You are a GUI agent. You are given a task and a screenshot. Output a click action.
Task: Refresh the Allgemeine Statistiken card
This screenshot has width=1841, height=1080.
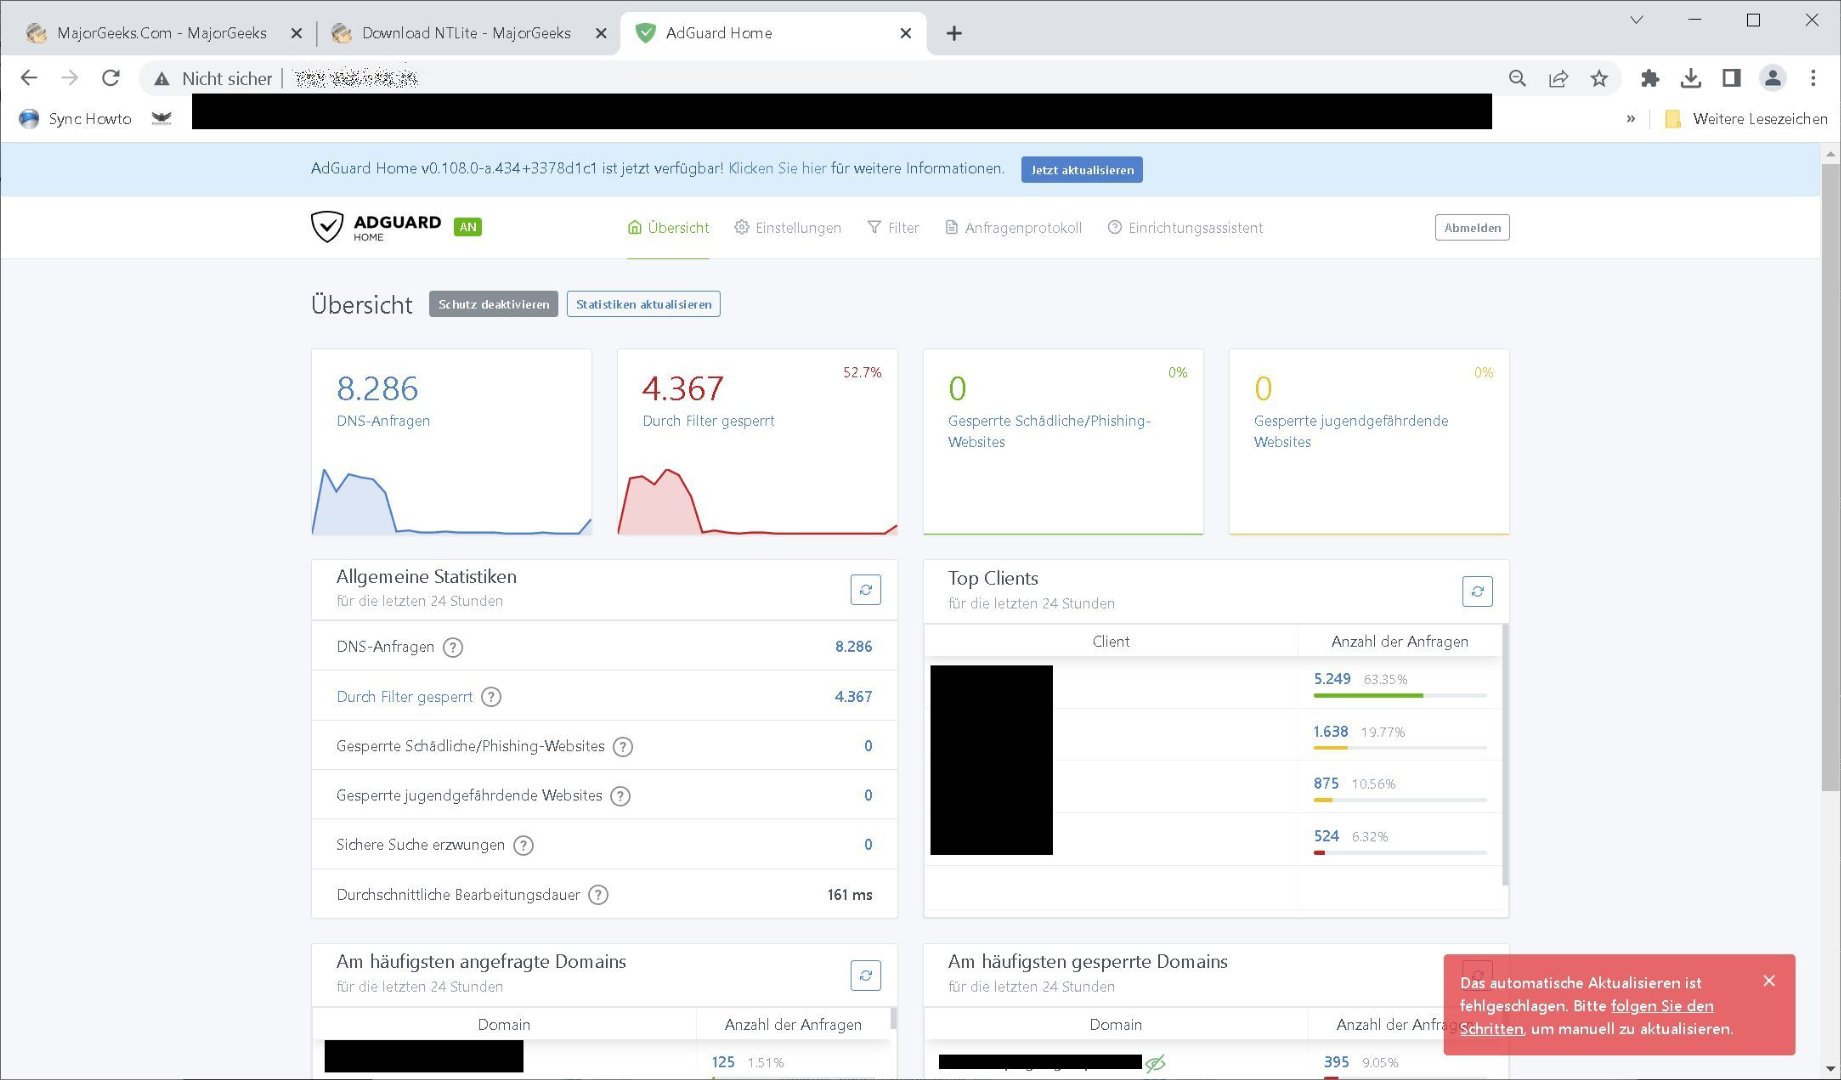point(865,590)
